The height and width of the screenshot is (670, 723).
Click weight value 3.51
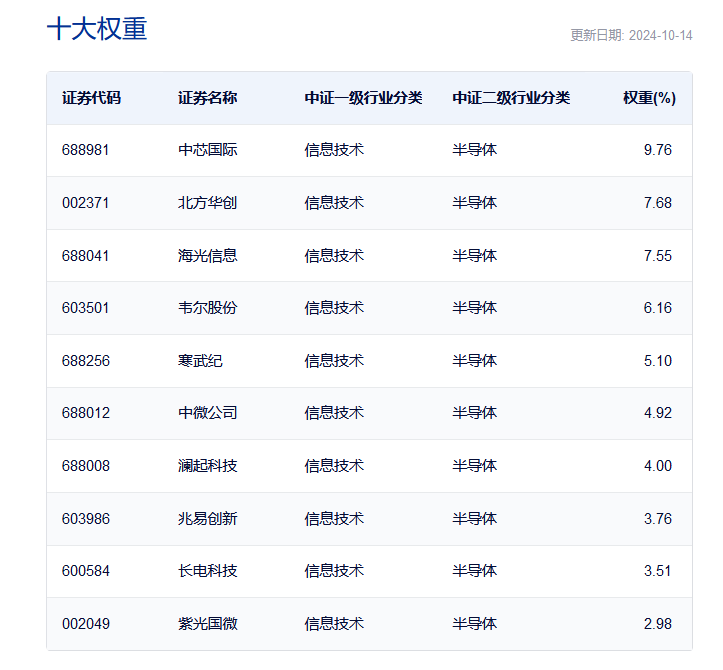[x=658, y=571]
